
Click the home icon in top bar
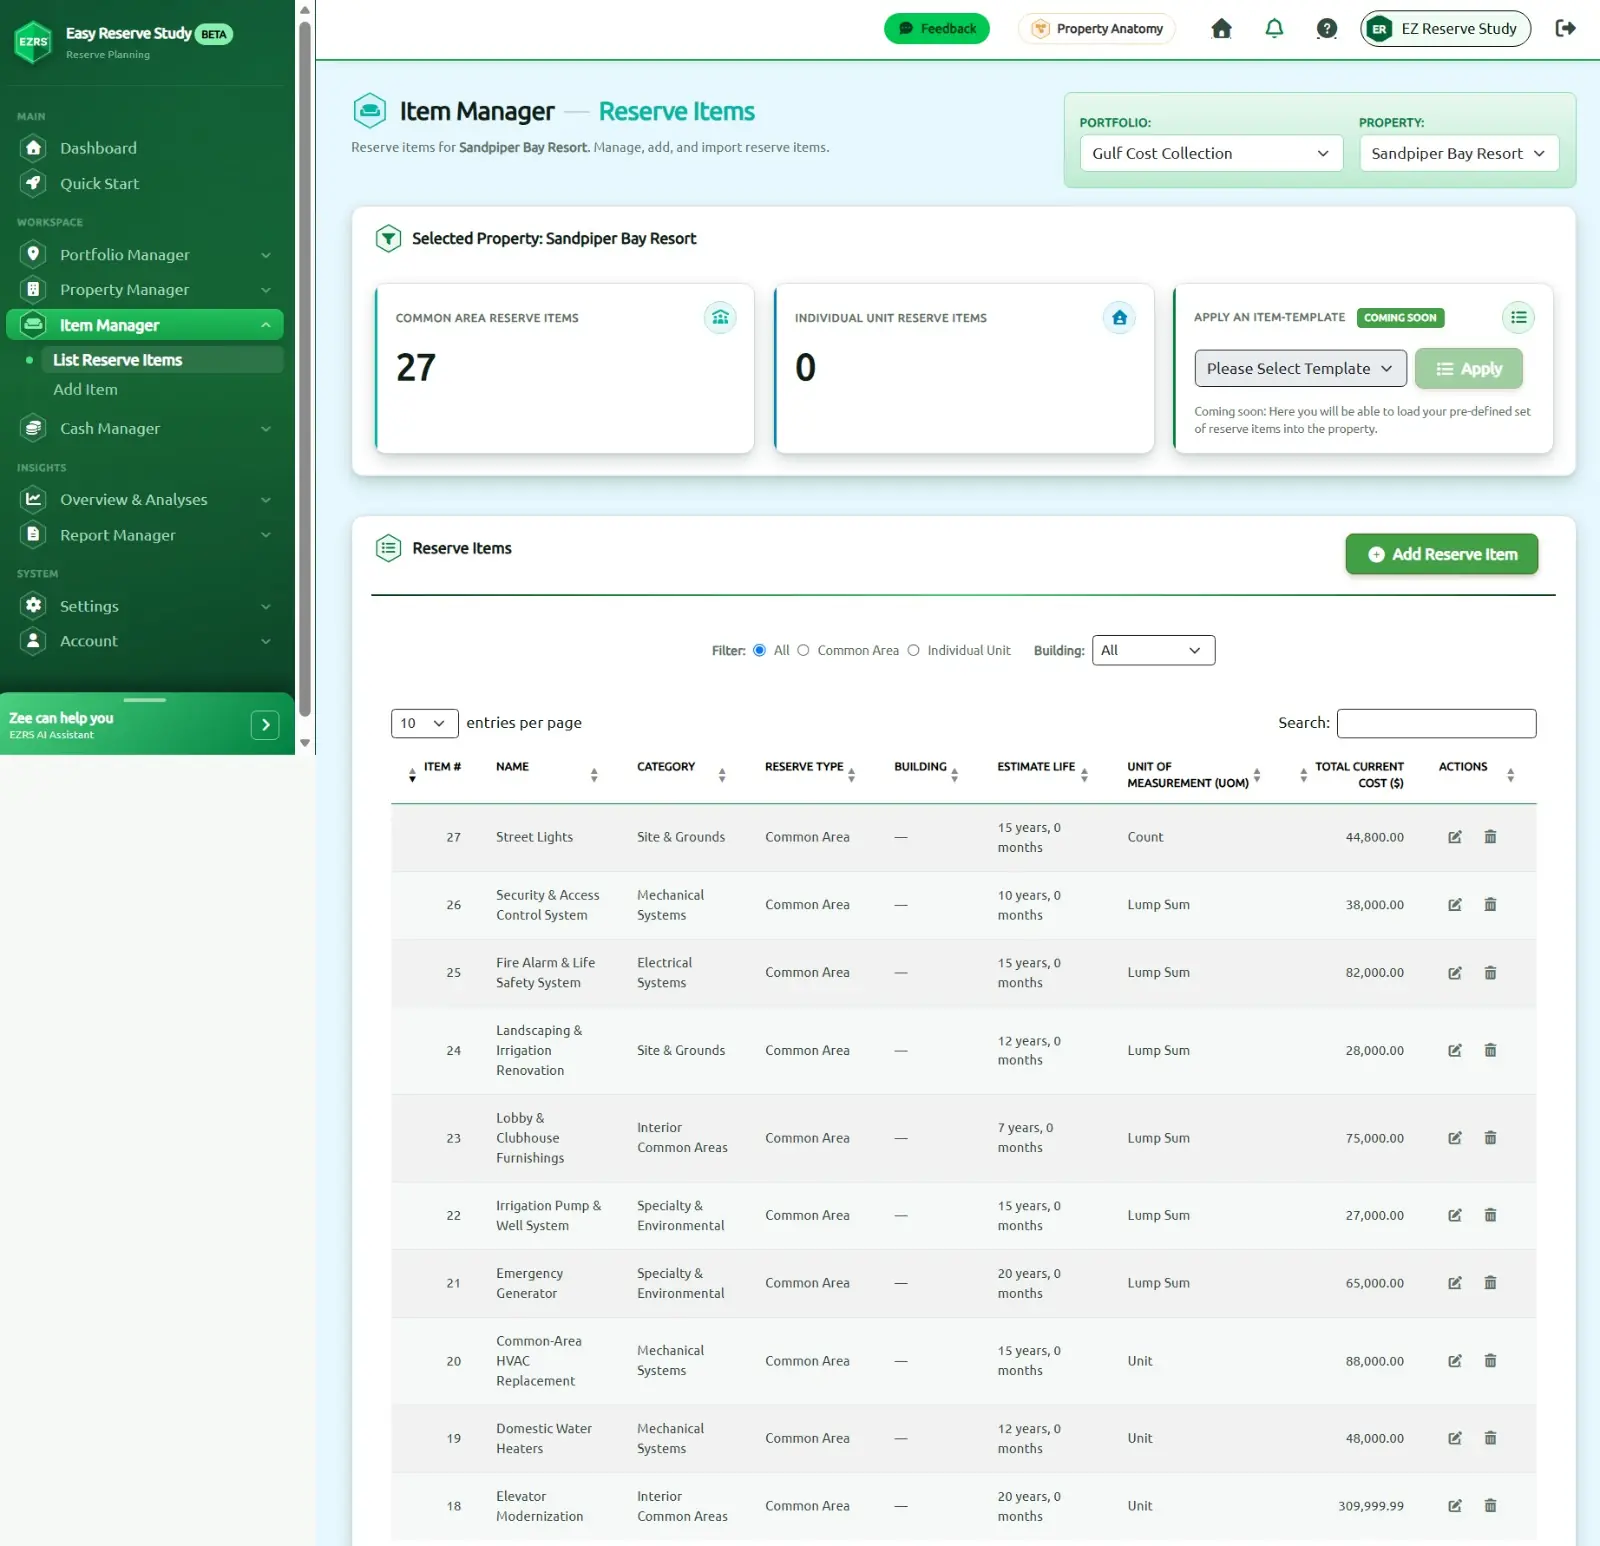[1221, 29]
